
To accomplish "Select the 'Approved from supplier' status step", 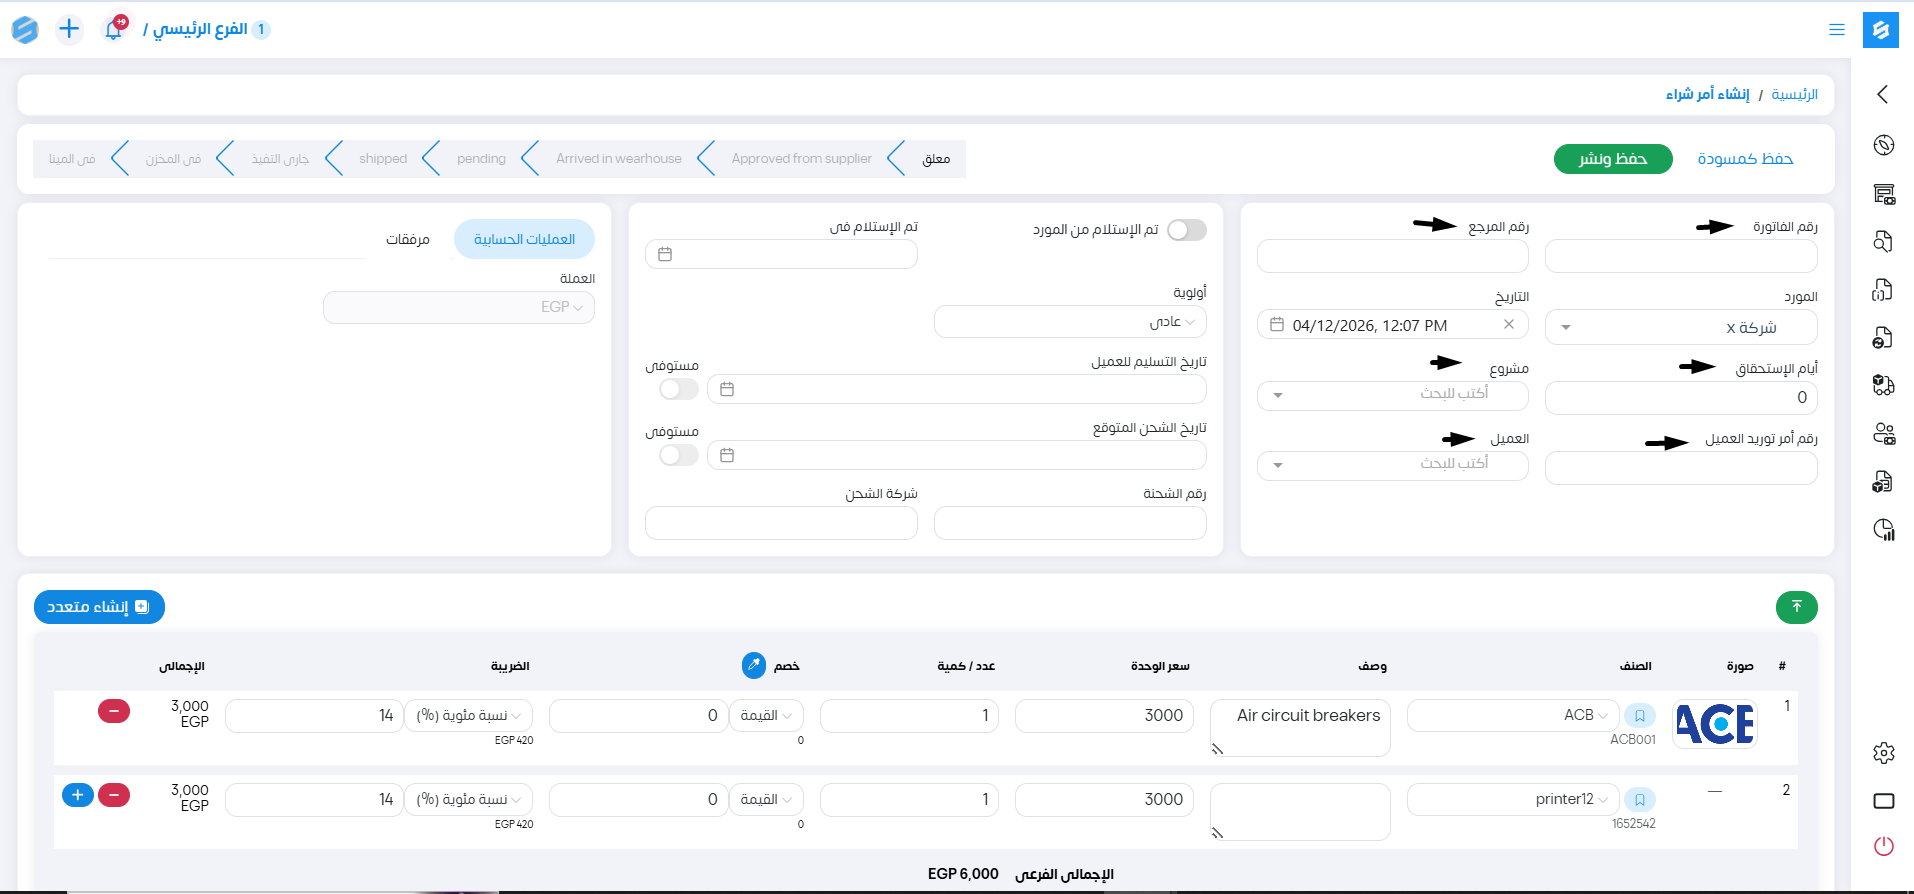I will point(801,159).
